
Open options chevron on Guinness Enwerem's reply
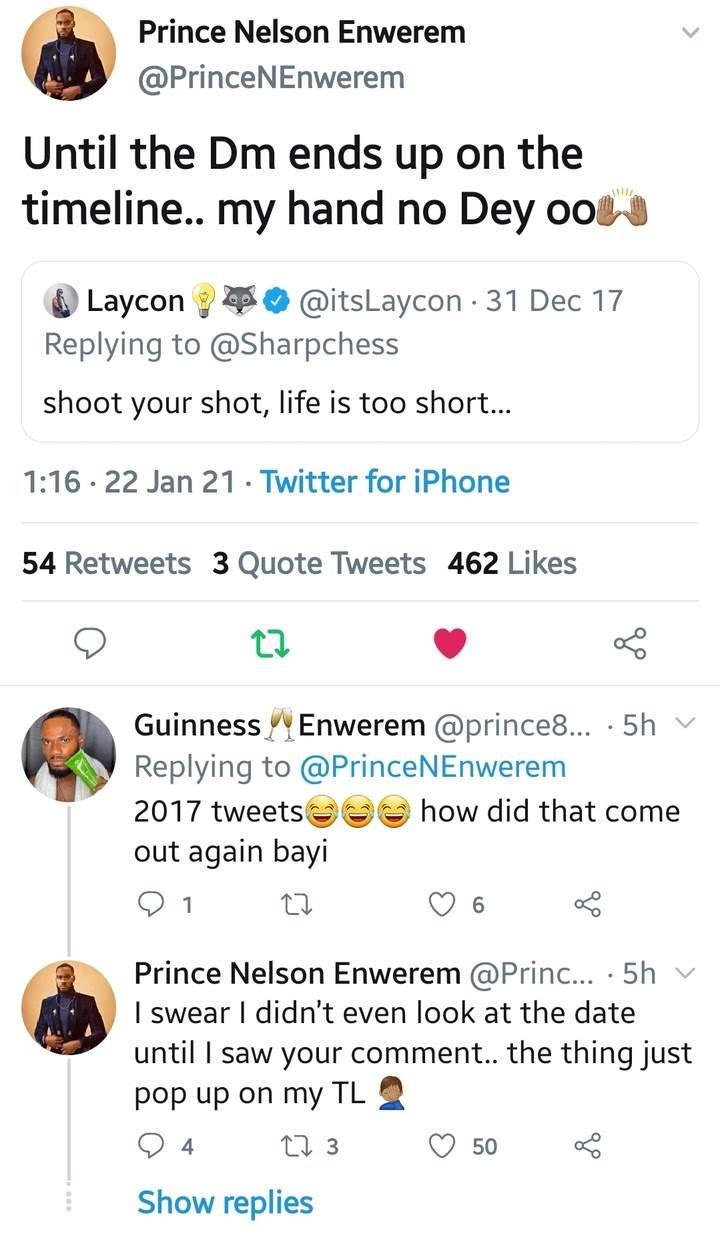pos(685,724)
